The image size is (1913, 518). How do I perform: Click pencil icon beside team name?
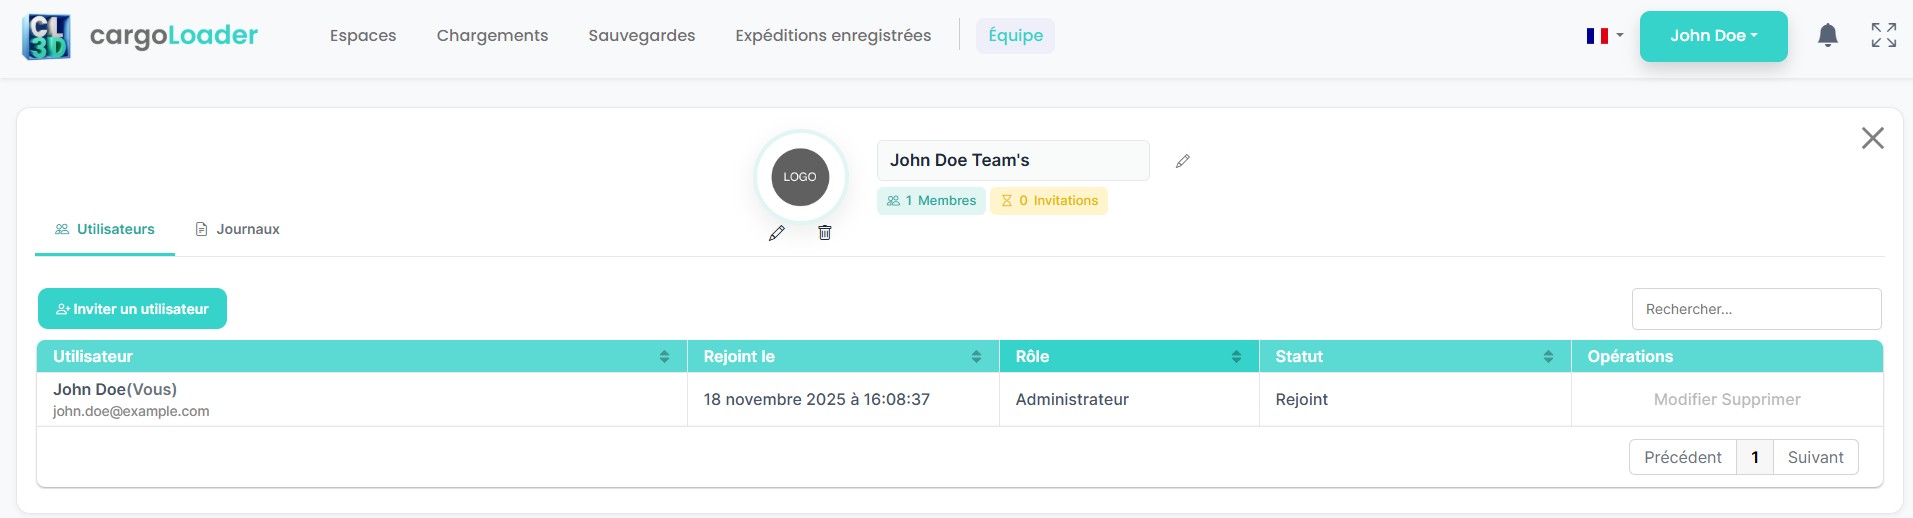click(1182, 161)
